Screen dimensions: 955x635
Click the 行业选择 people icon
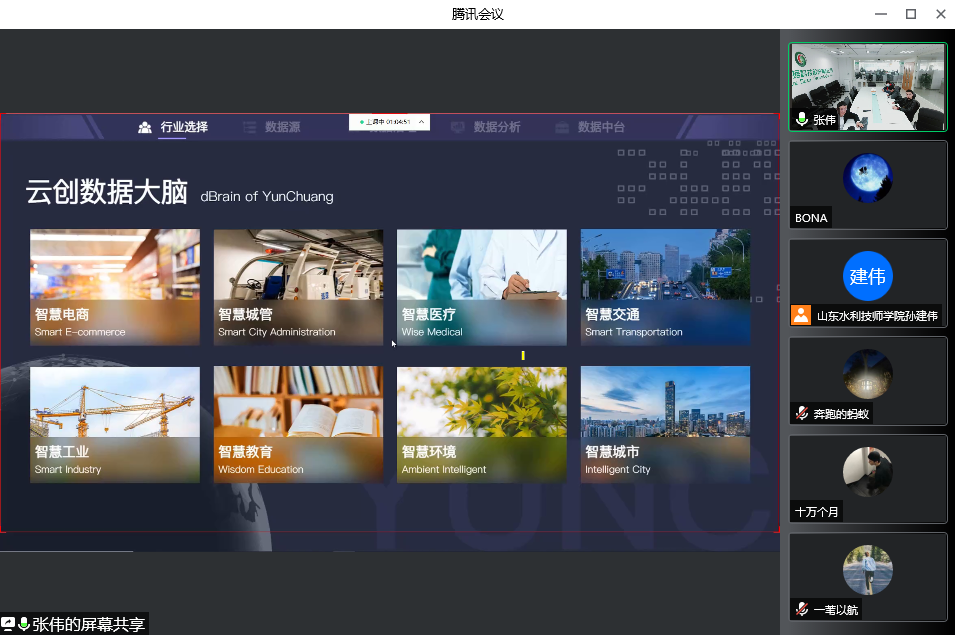pos(145,127)
